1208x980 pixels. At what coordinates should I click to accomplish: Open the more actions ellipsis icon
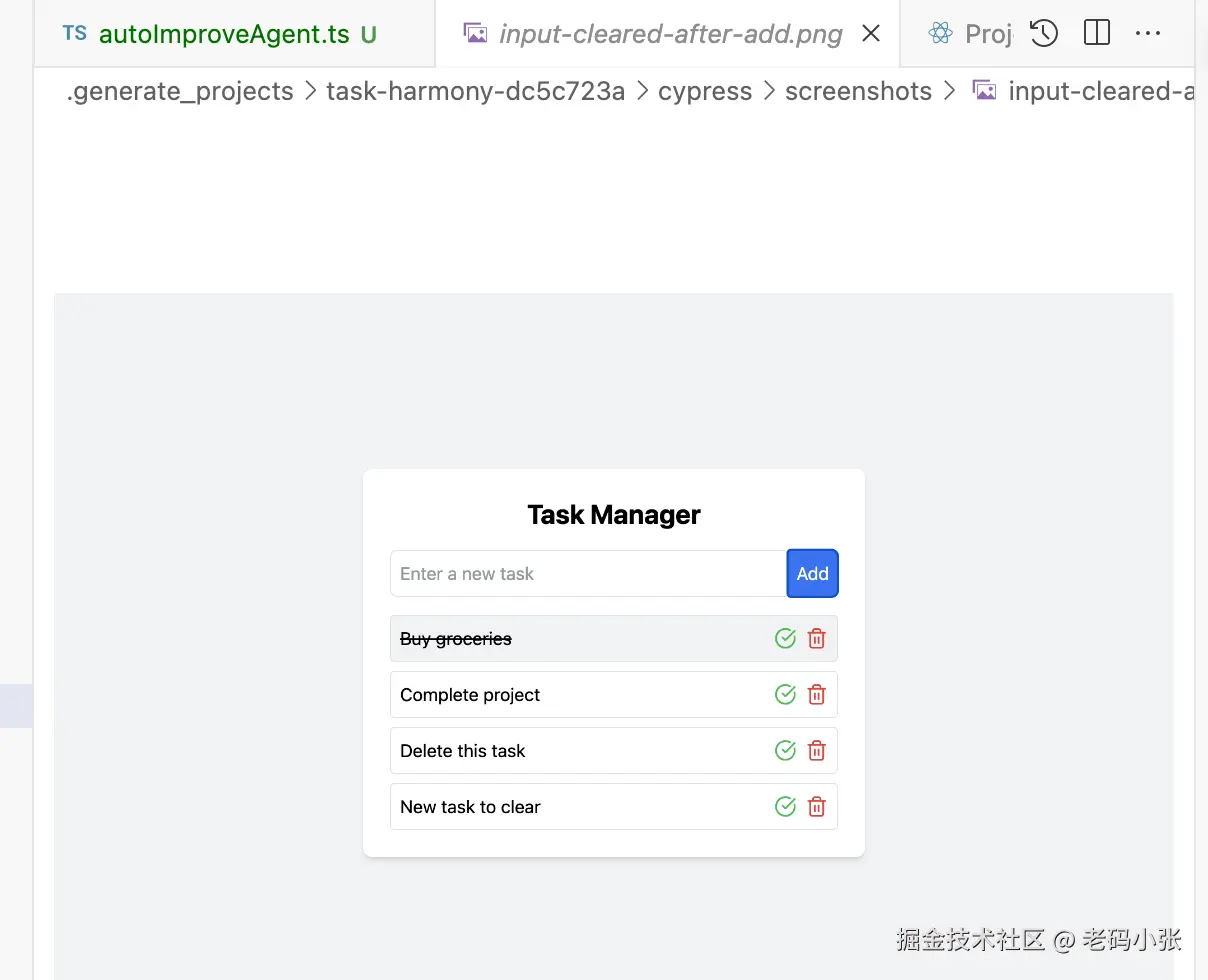[1147, 33]
